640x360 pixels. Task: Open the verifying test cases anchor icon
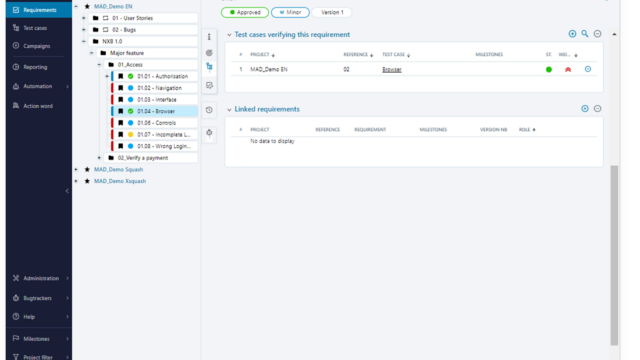[x=209, y=67]
